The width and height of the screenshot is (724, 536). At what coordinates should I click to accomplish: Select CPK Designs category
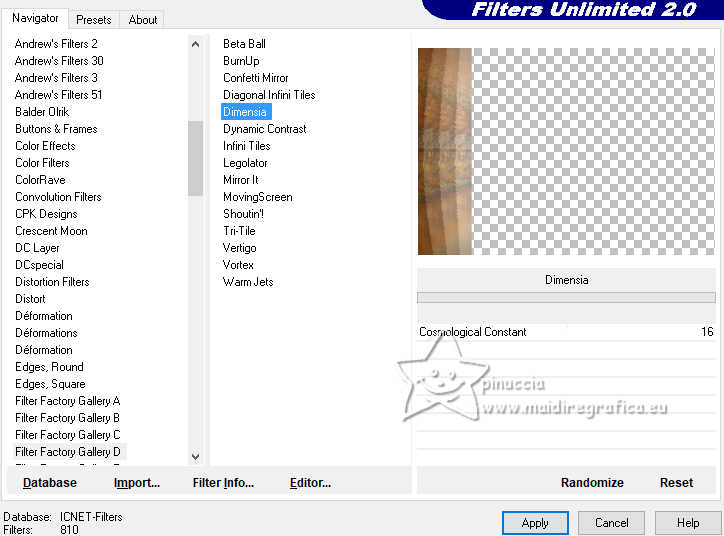pos(46,214)
